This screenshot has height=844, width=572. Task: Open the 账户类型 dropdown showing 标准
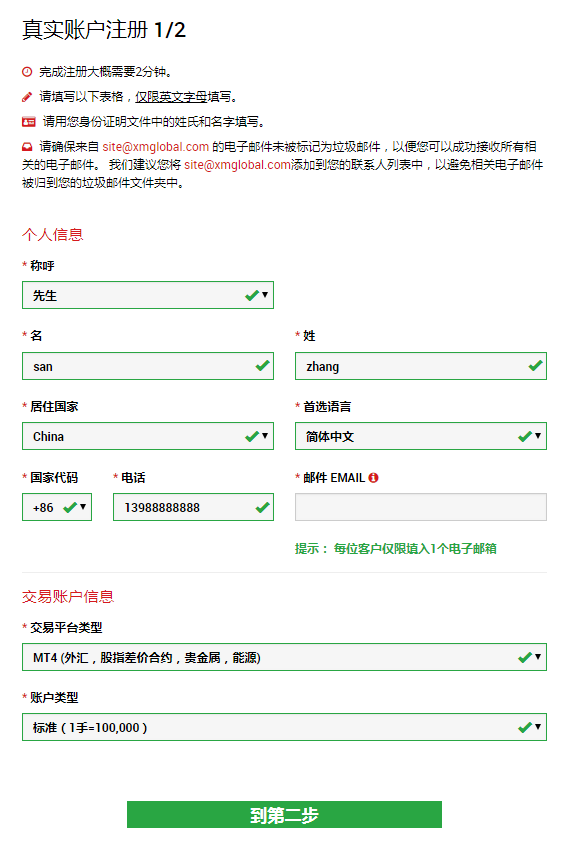(x=284, y=727)
